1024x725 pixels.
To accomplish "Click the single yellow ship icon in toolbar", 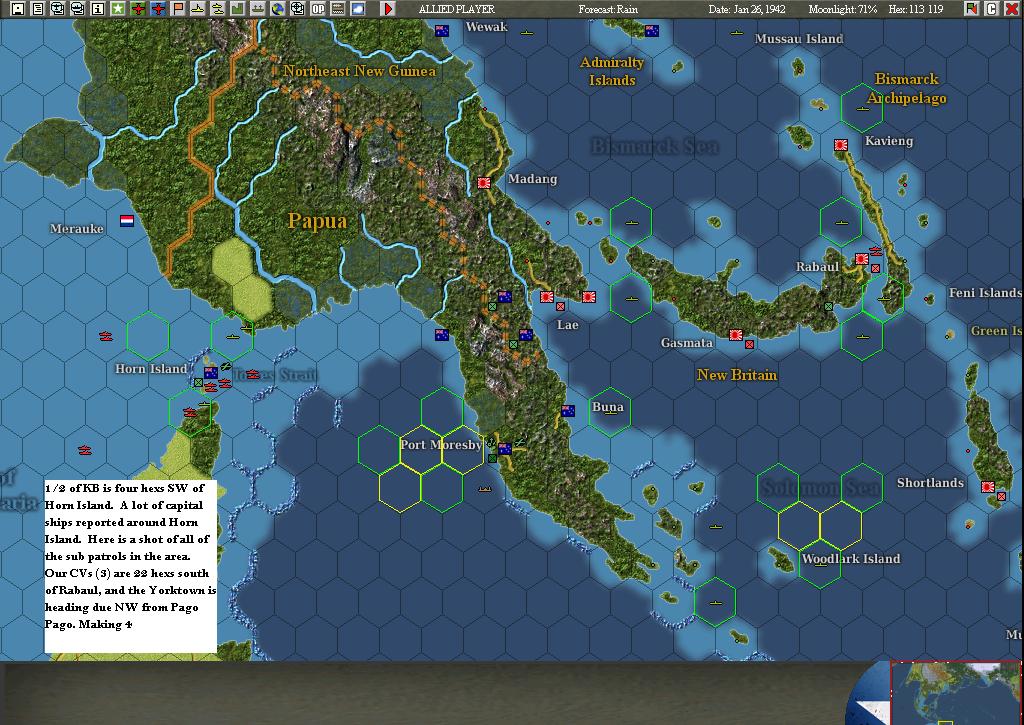I will click(197, 8).
